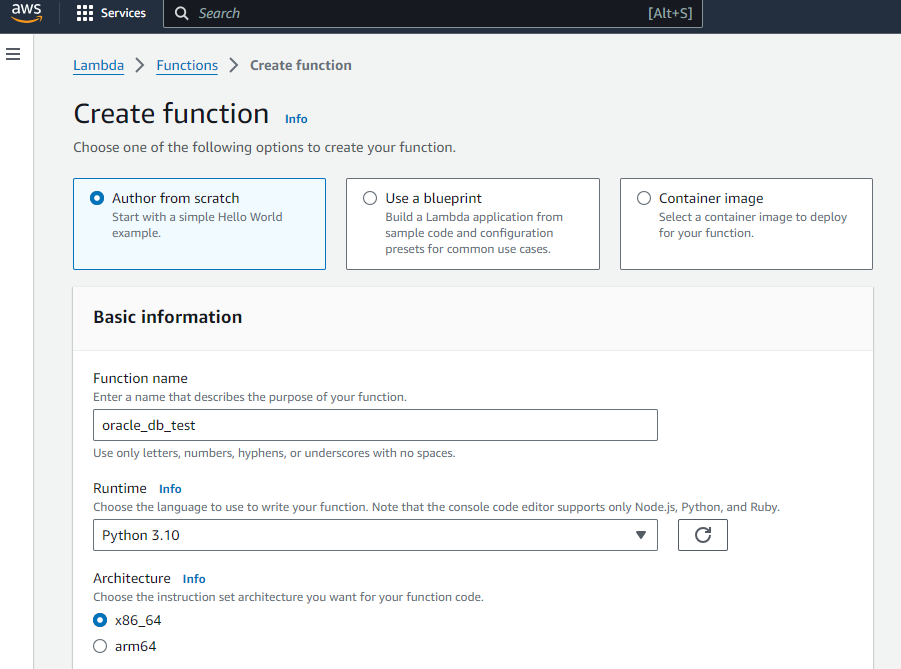901x669 pixels.
Task: Open Info link next to Architecture
Action: pos(194,579)
